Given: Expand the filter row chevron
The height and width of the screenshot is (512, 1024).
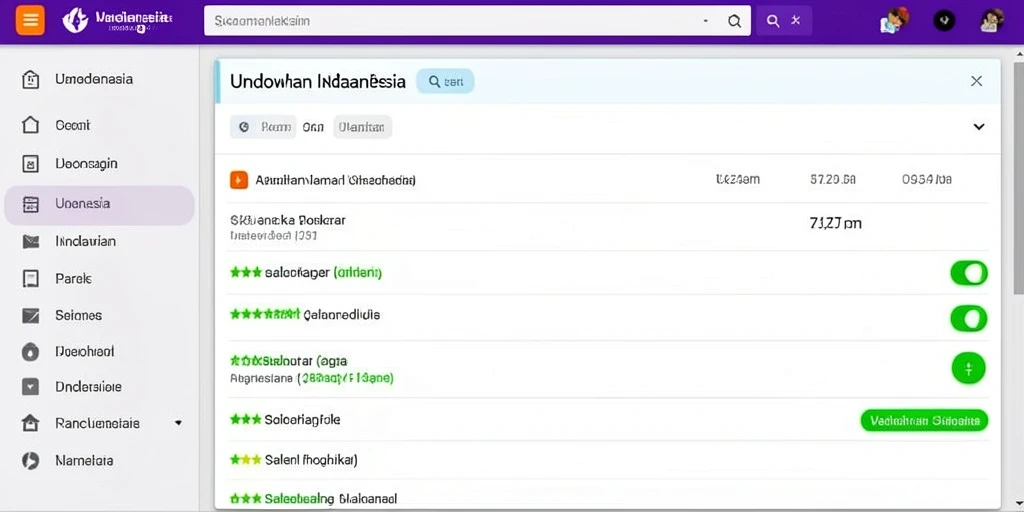Looking at the screenshot, I should [978, 127].
